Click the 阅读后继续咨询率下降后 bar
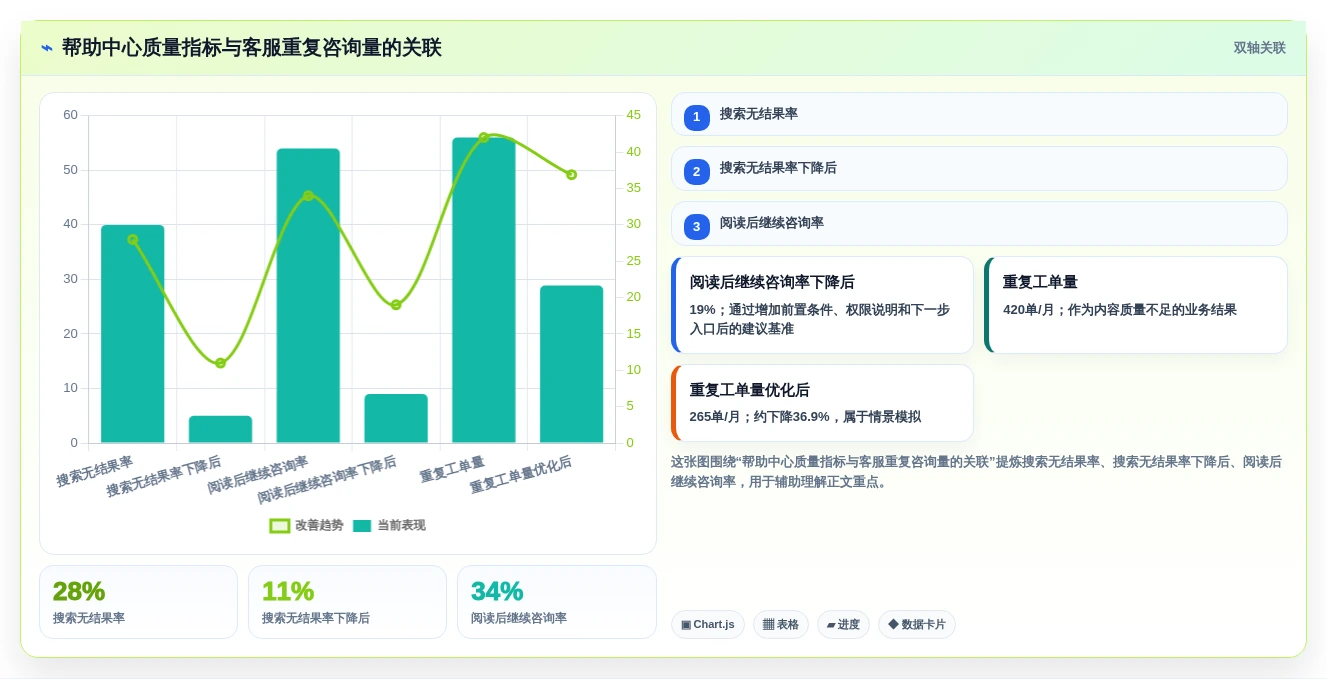Viewport: 1327px width, 679px height. click(396, 418)
